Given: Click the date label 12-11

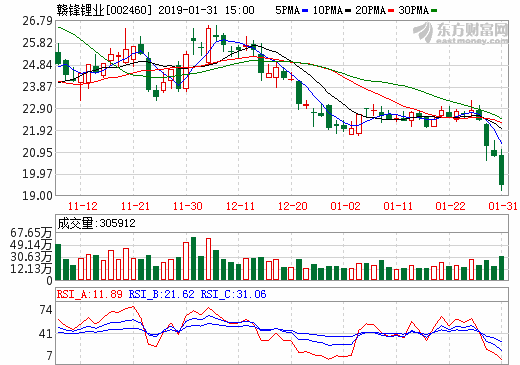Looking at the screenshot, I should [240, 206].
